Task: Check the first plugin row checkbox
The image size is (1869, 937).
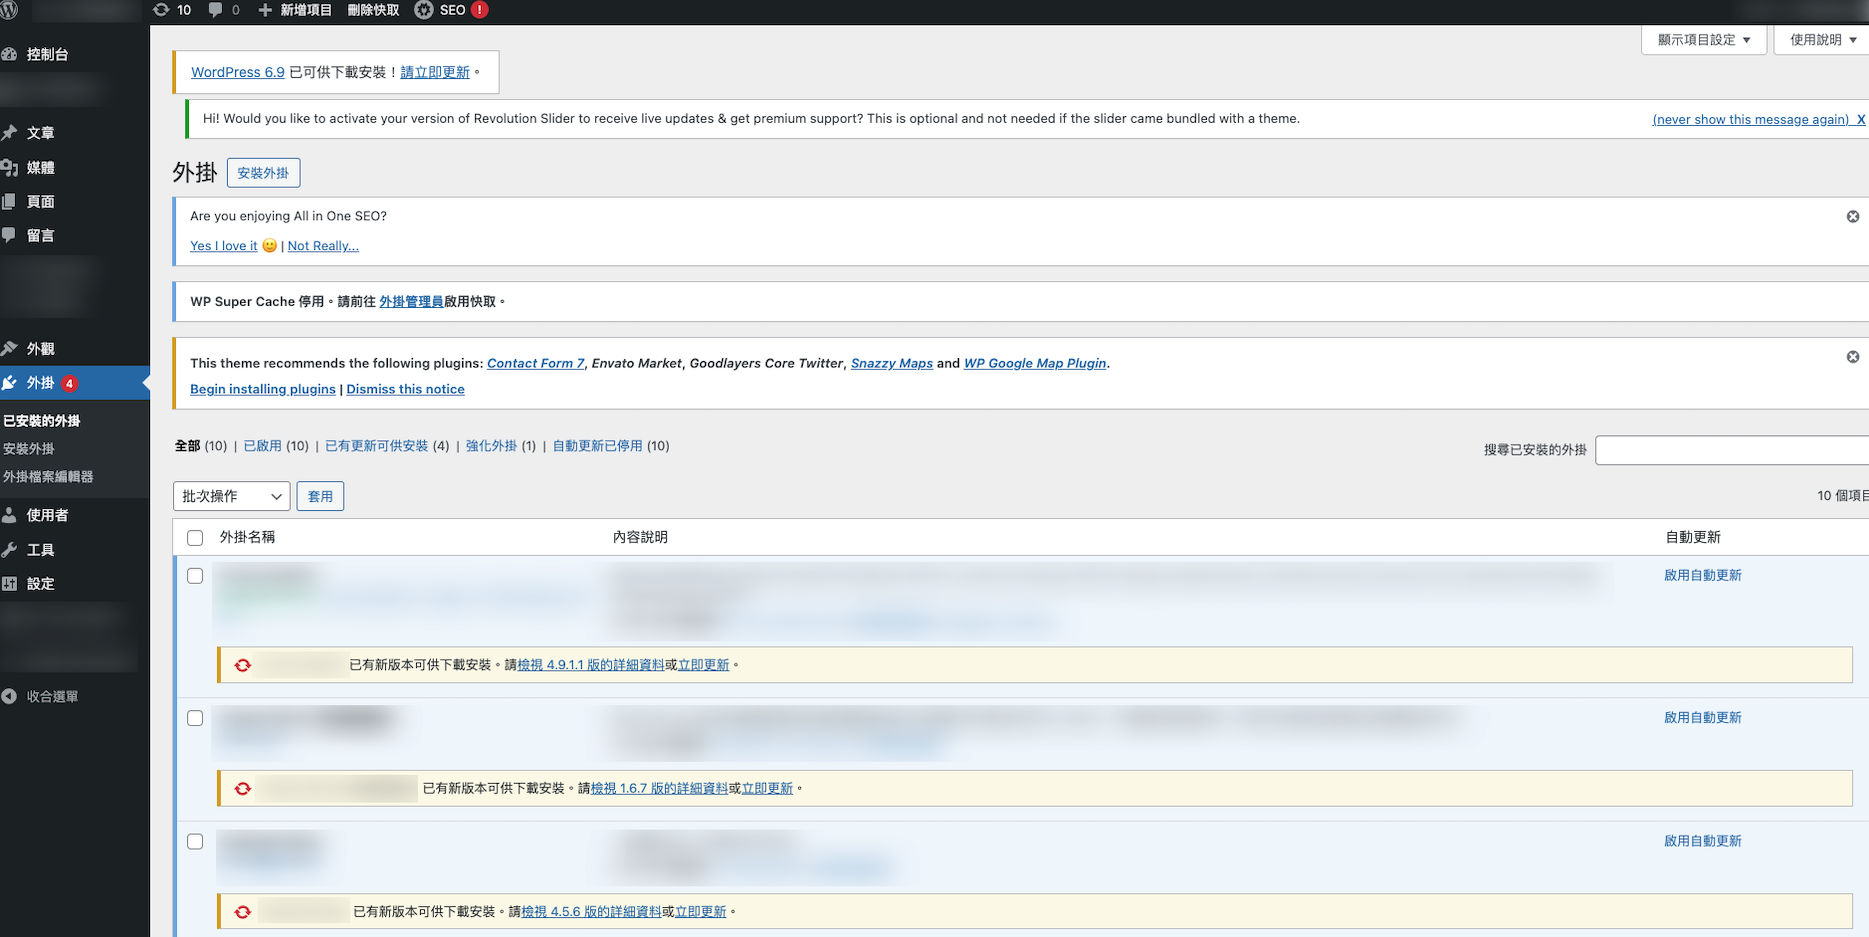Action: [x=195, y=576]
